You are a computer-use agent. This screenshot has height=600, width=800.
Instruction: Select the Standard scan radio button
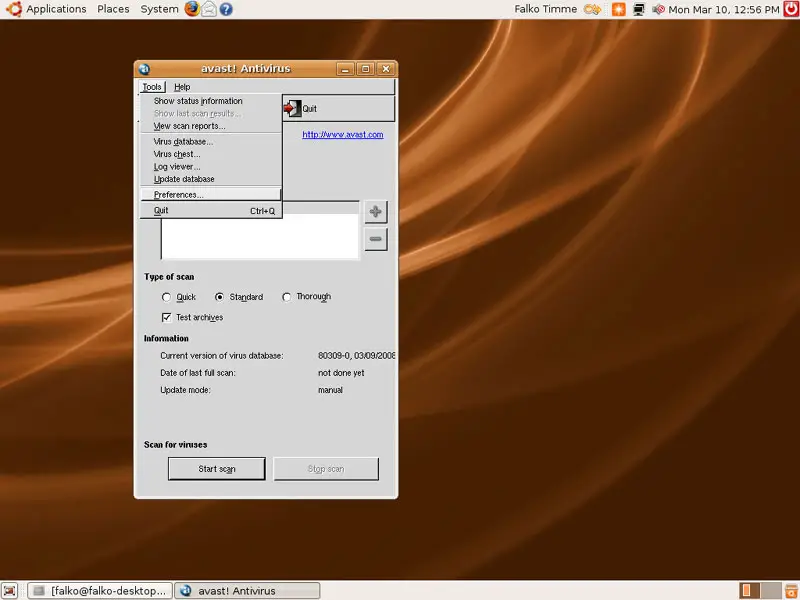pyautogui.click(x=219, y=297)
